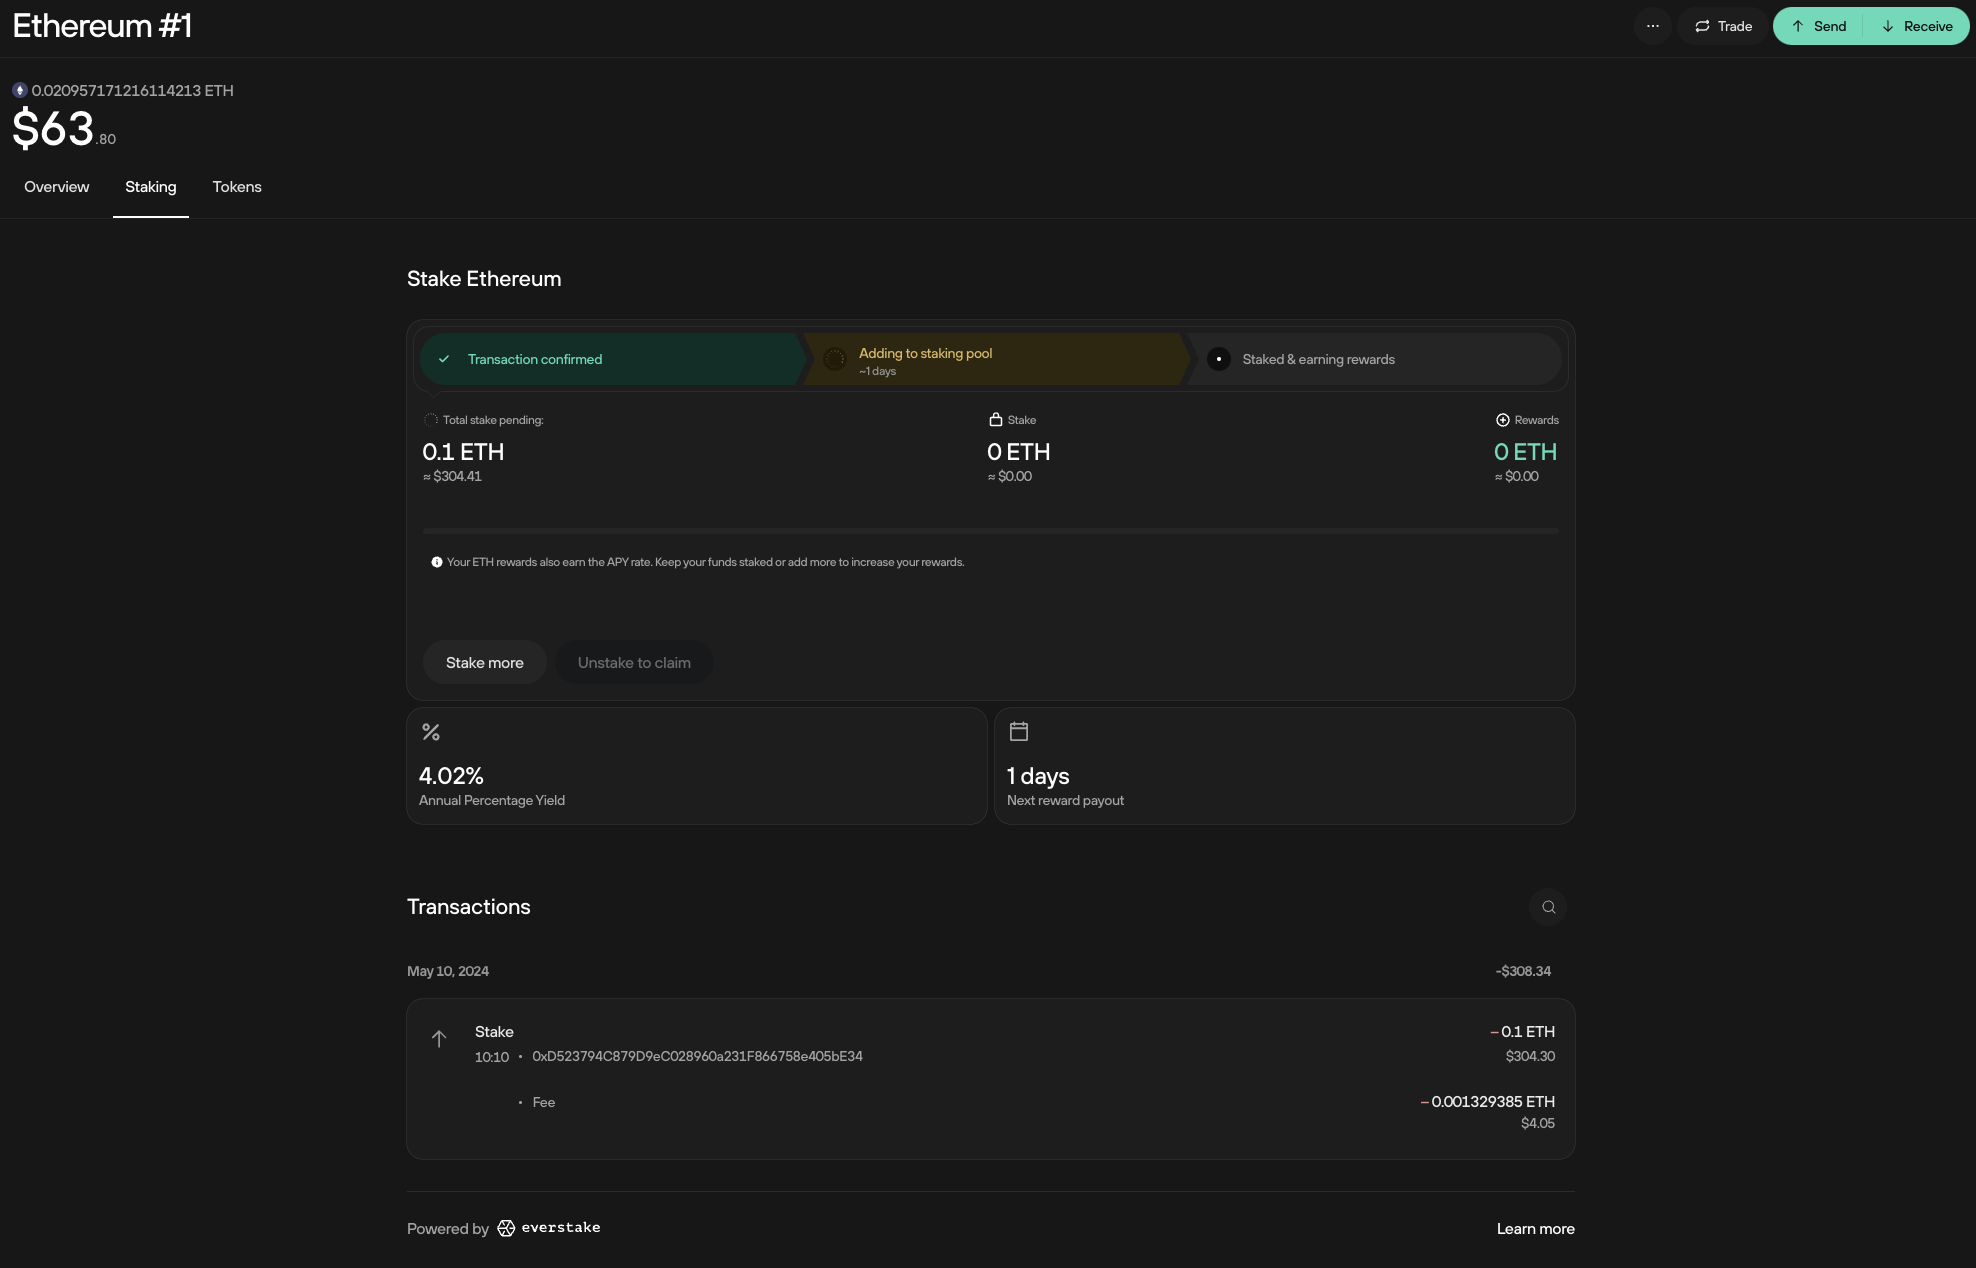Click the Ethereum #1 account title

click(102, 26)
